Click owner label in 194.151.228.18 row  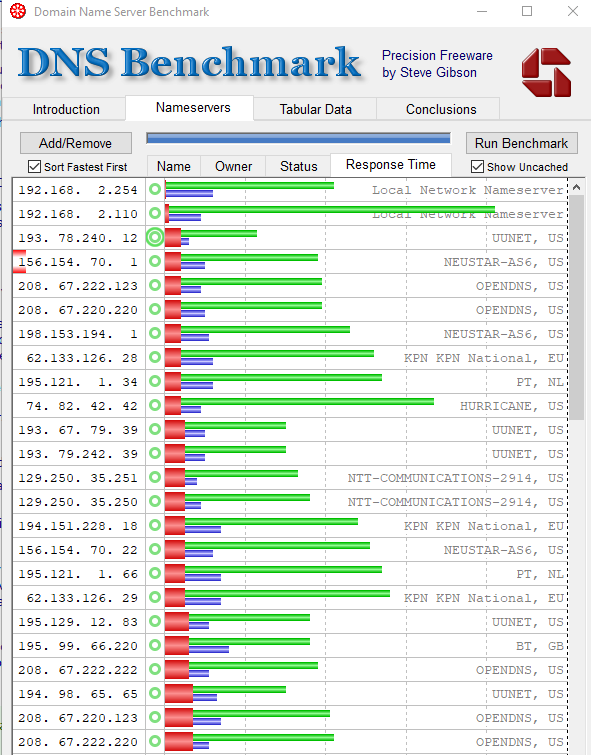[x=484, y=526]
